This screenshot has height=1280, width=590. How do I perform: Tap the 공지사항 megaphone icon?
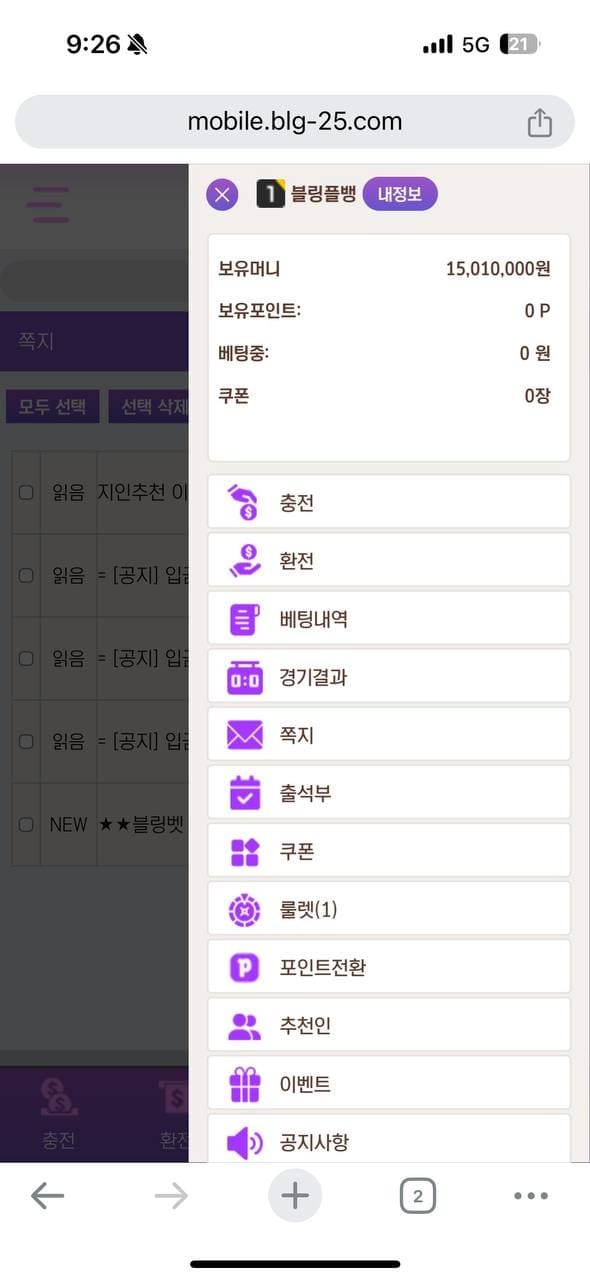(x=245, y=1142)
